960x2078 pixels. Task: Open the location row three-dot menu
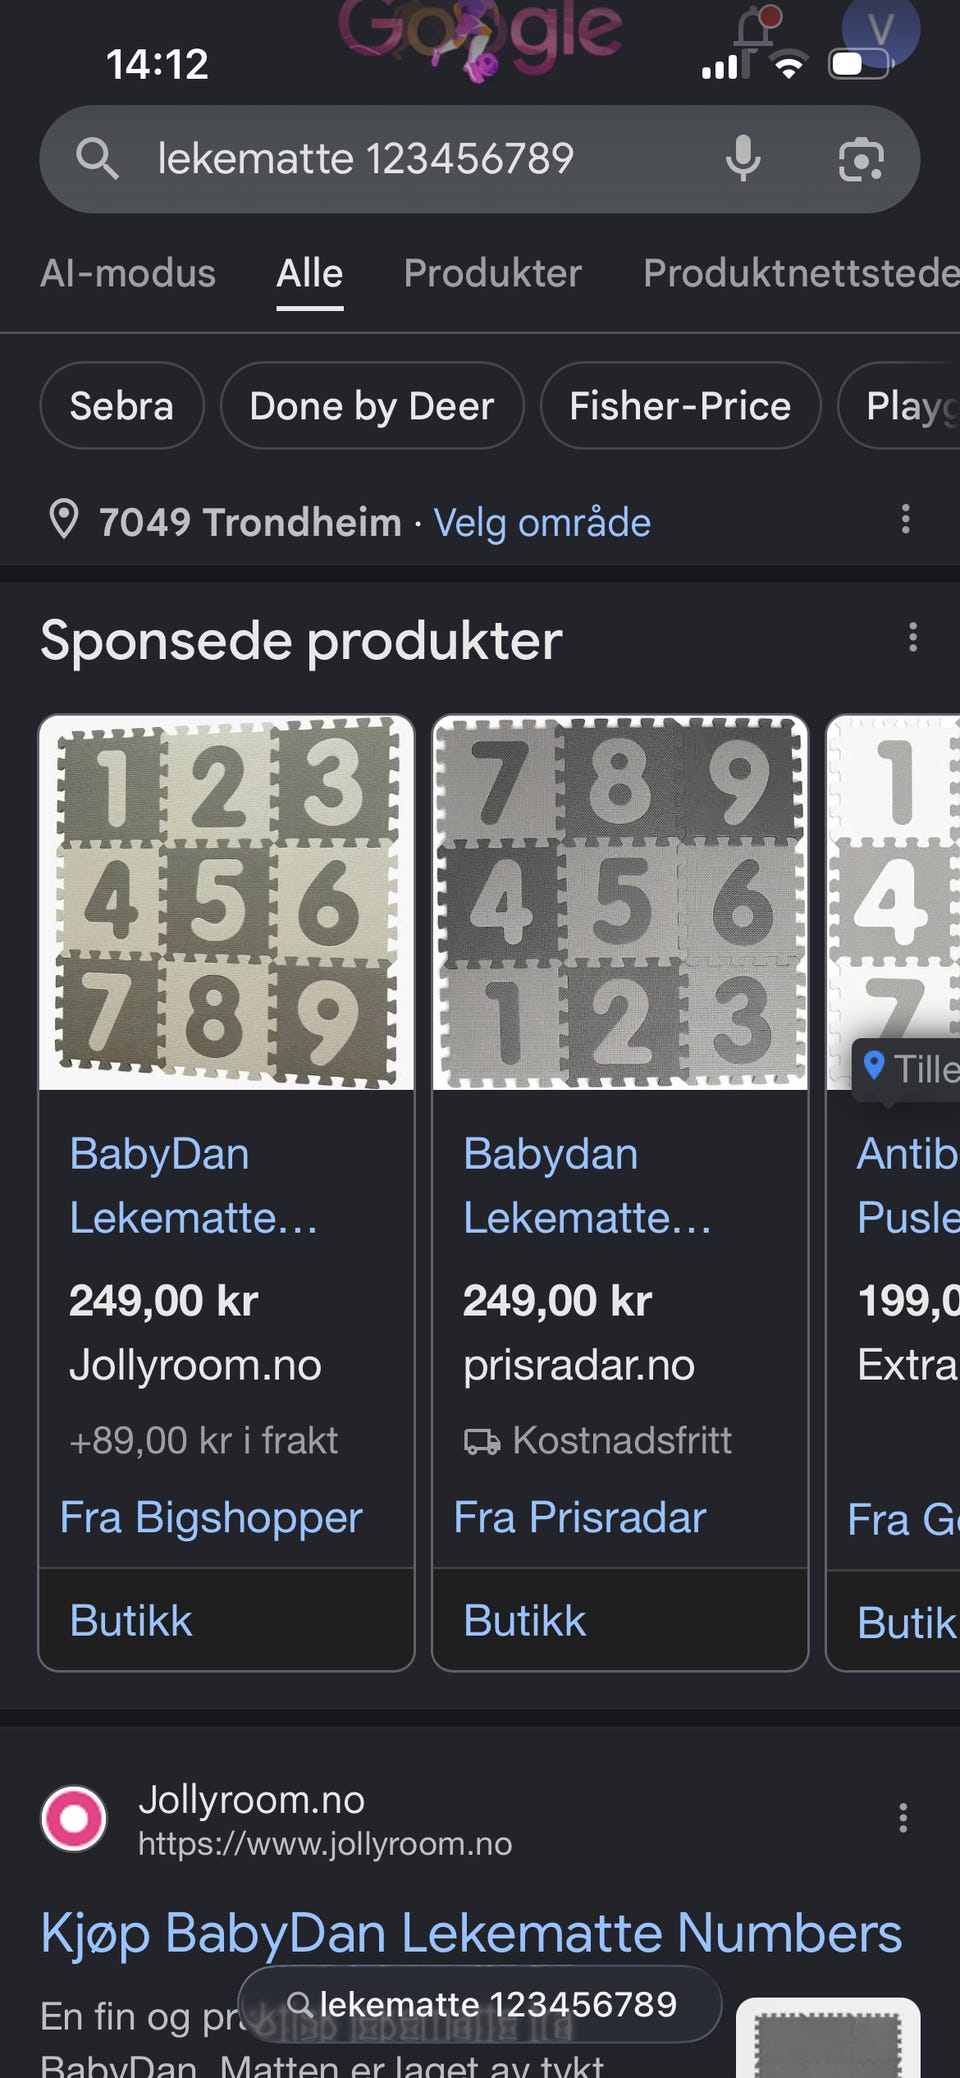pyautogui.click(x=905, y=519)
